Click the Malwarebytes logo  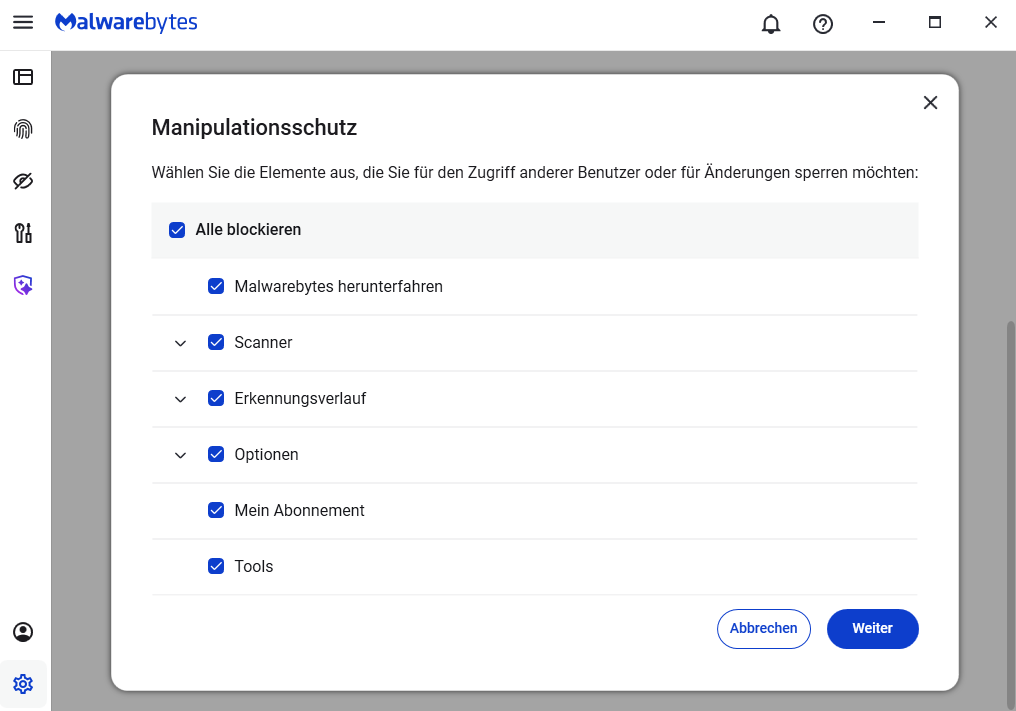pyautogui.click(x=126, y=22)
